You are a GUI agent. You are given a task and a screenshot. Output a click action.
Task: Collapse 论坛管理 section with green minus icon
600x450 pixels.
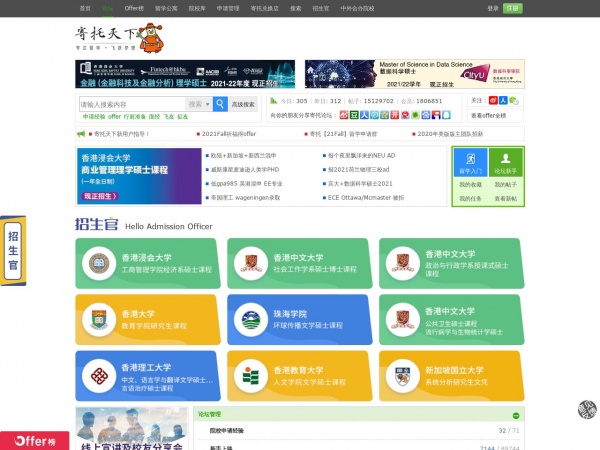[x=515, y=416]
